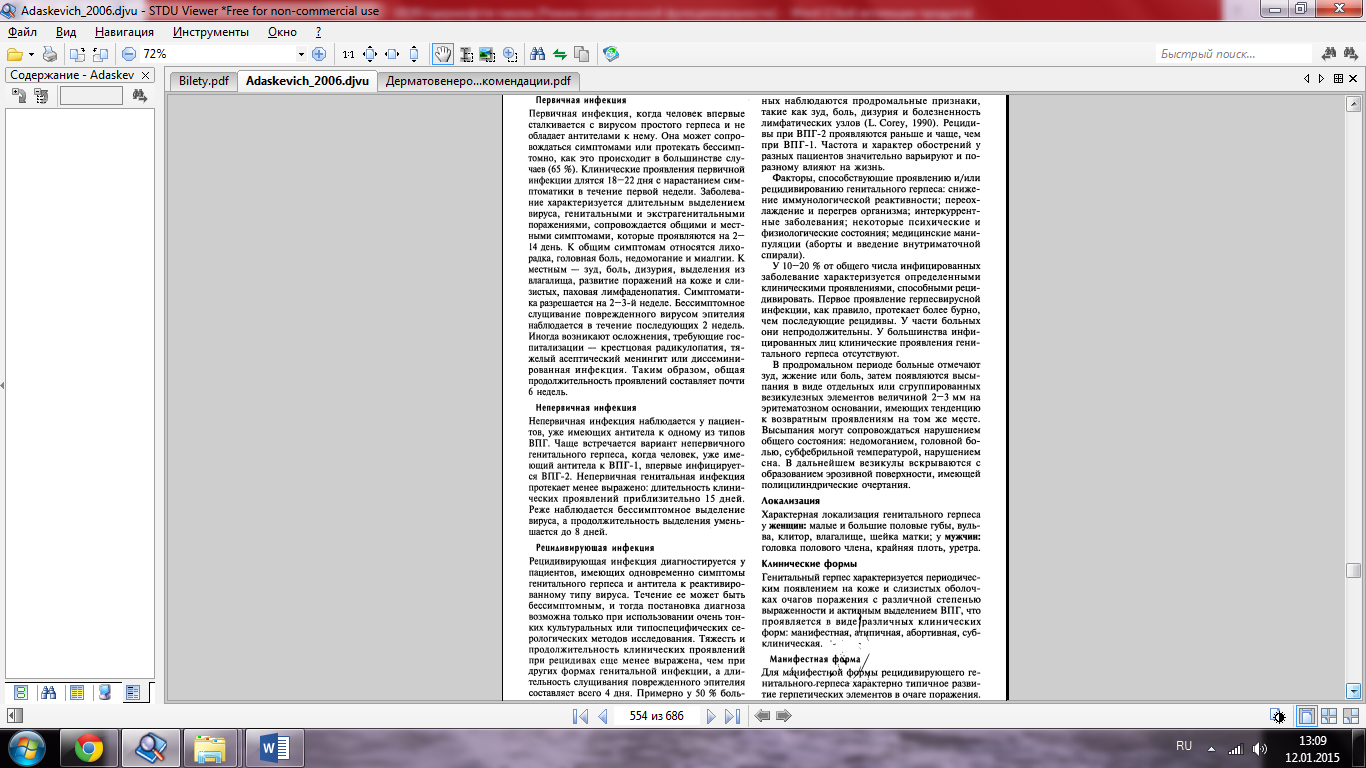Click the Quick search field
The width and height of the screenshot is (1366, 768).
pos(1234,54)
